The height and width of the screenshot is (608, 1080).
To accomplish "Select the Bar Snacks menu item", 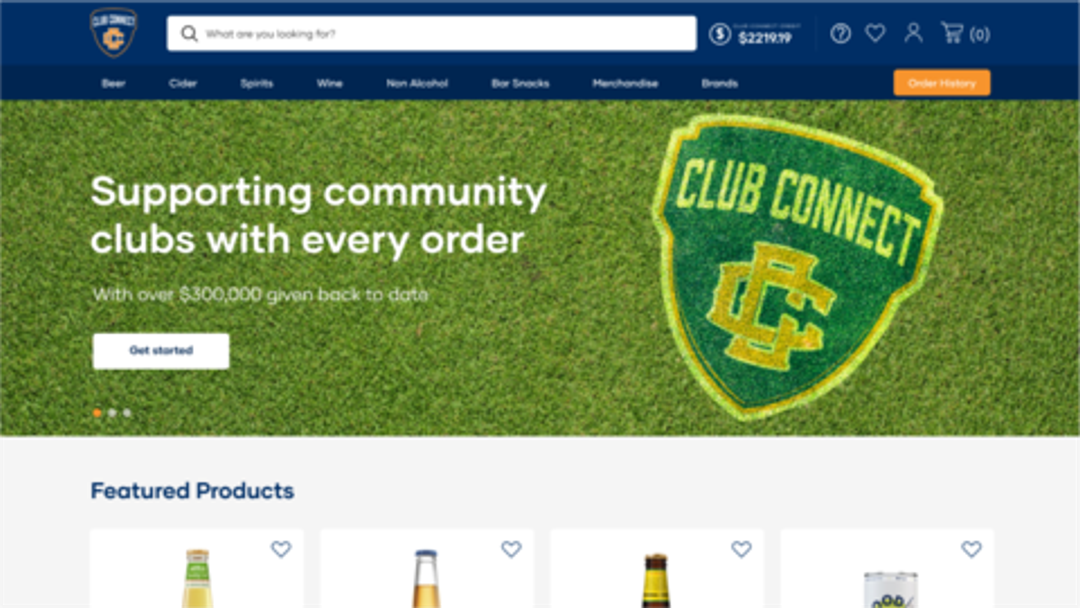I will pos(520,83).
